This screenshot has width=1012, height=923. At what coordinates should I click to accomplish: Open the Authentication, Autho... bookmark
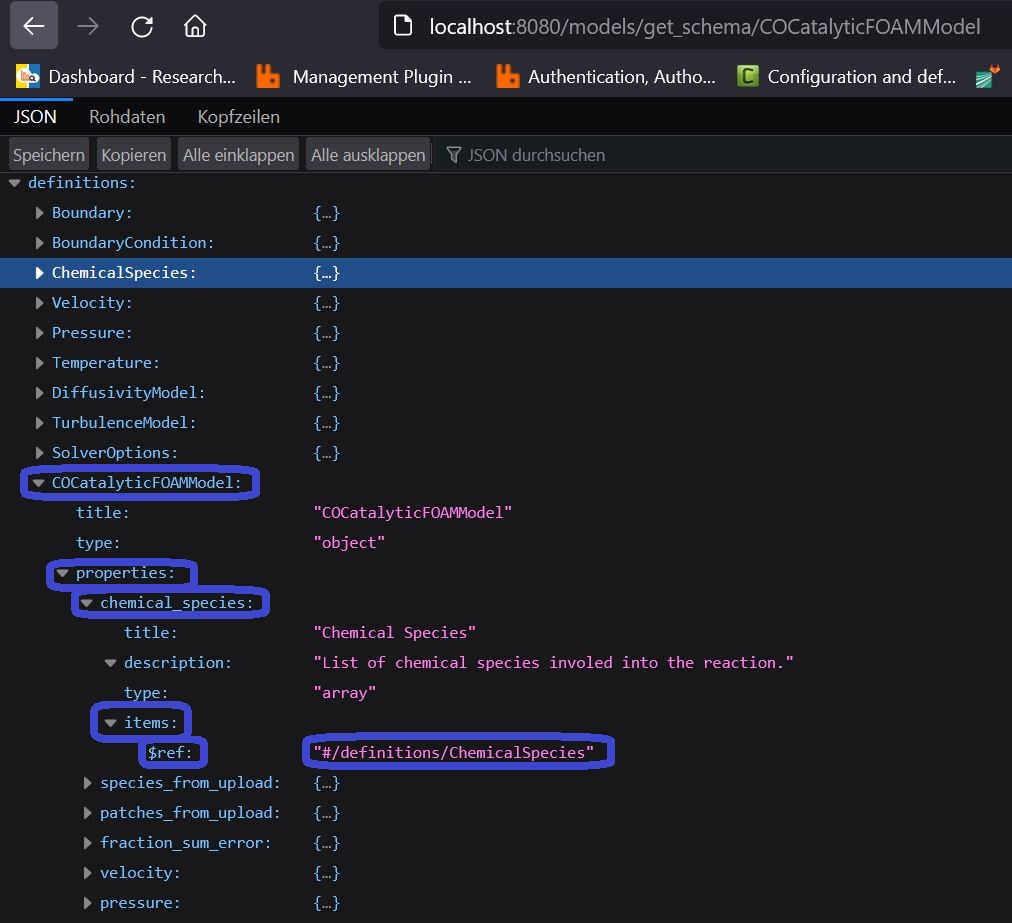(x=605, y=77)
